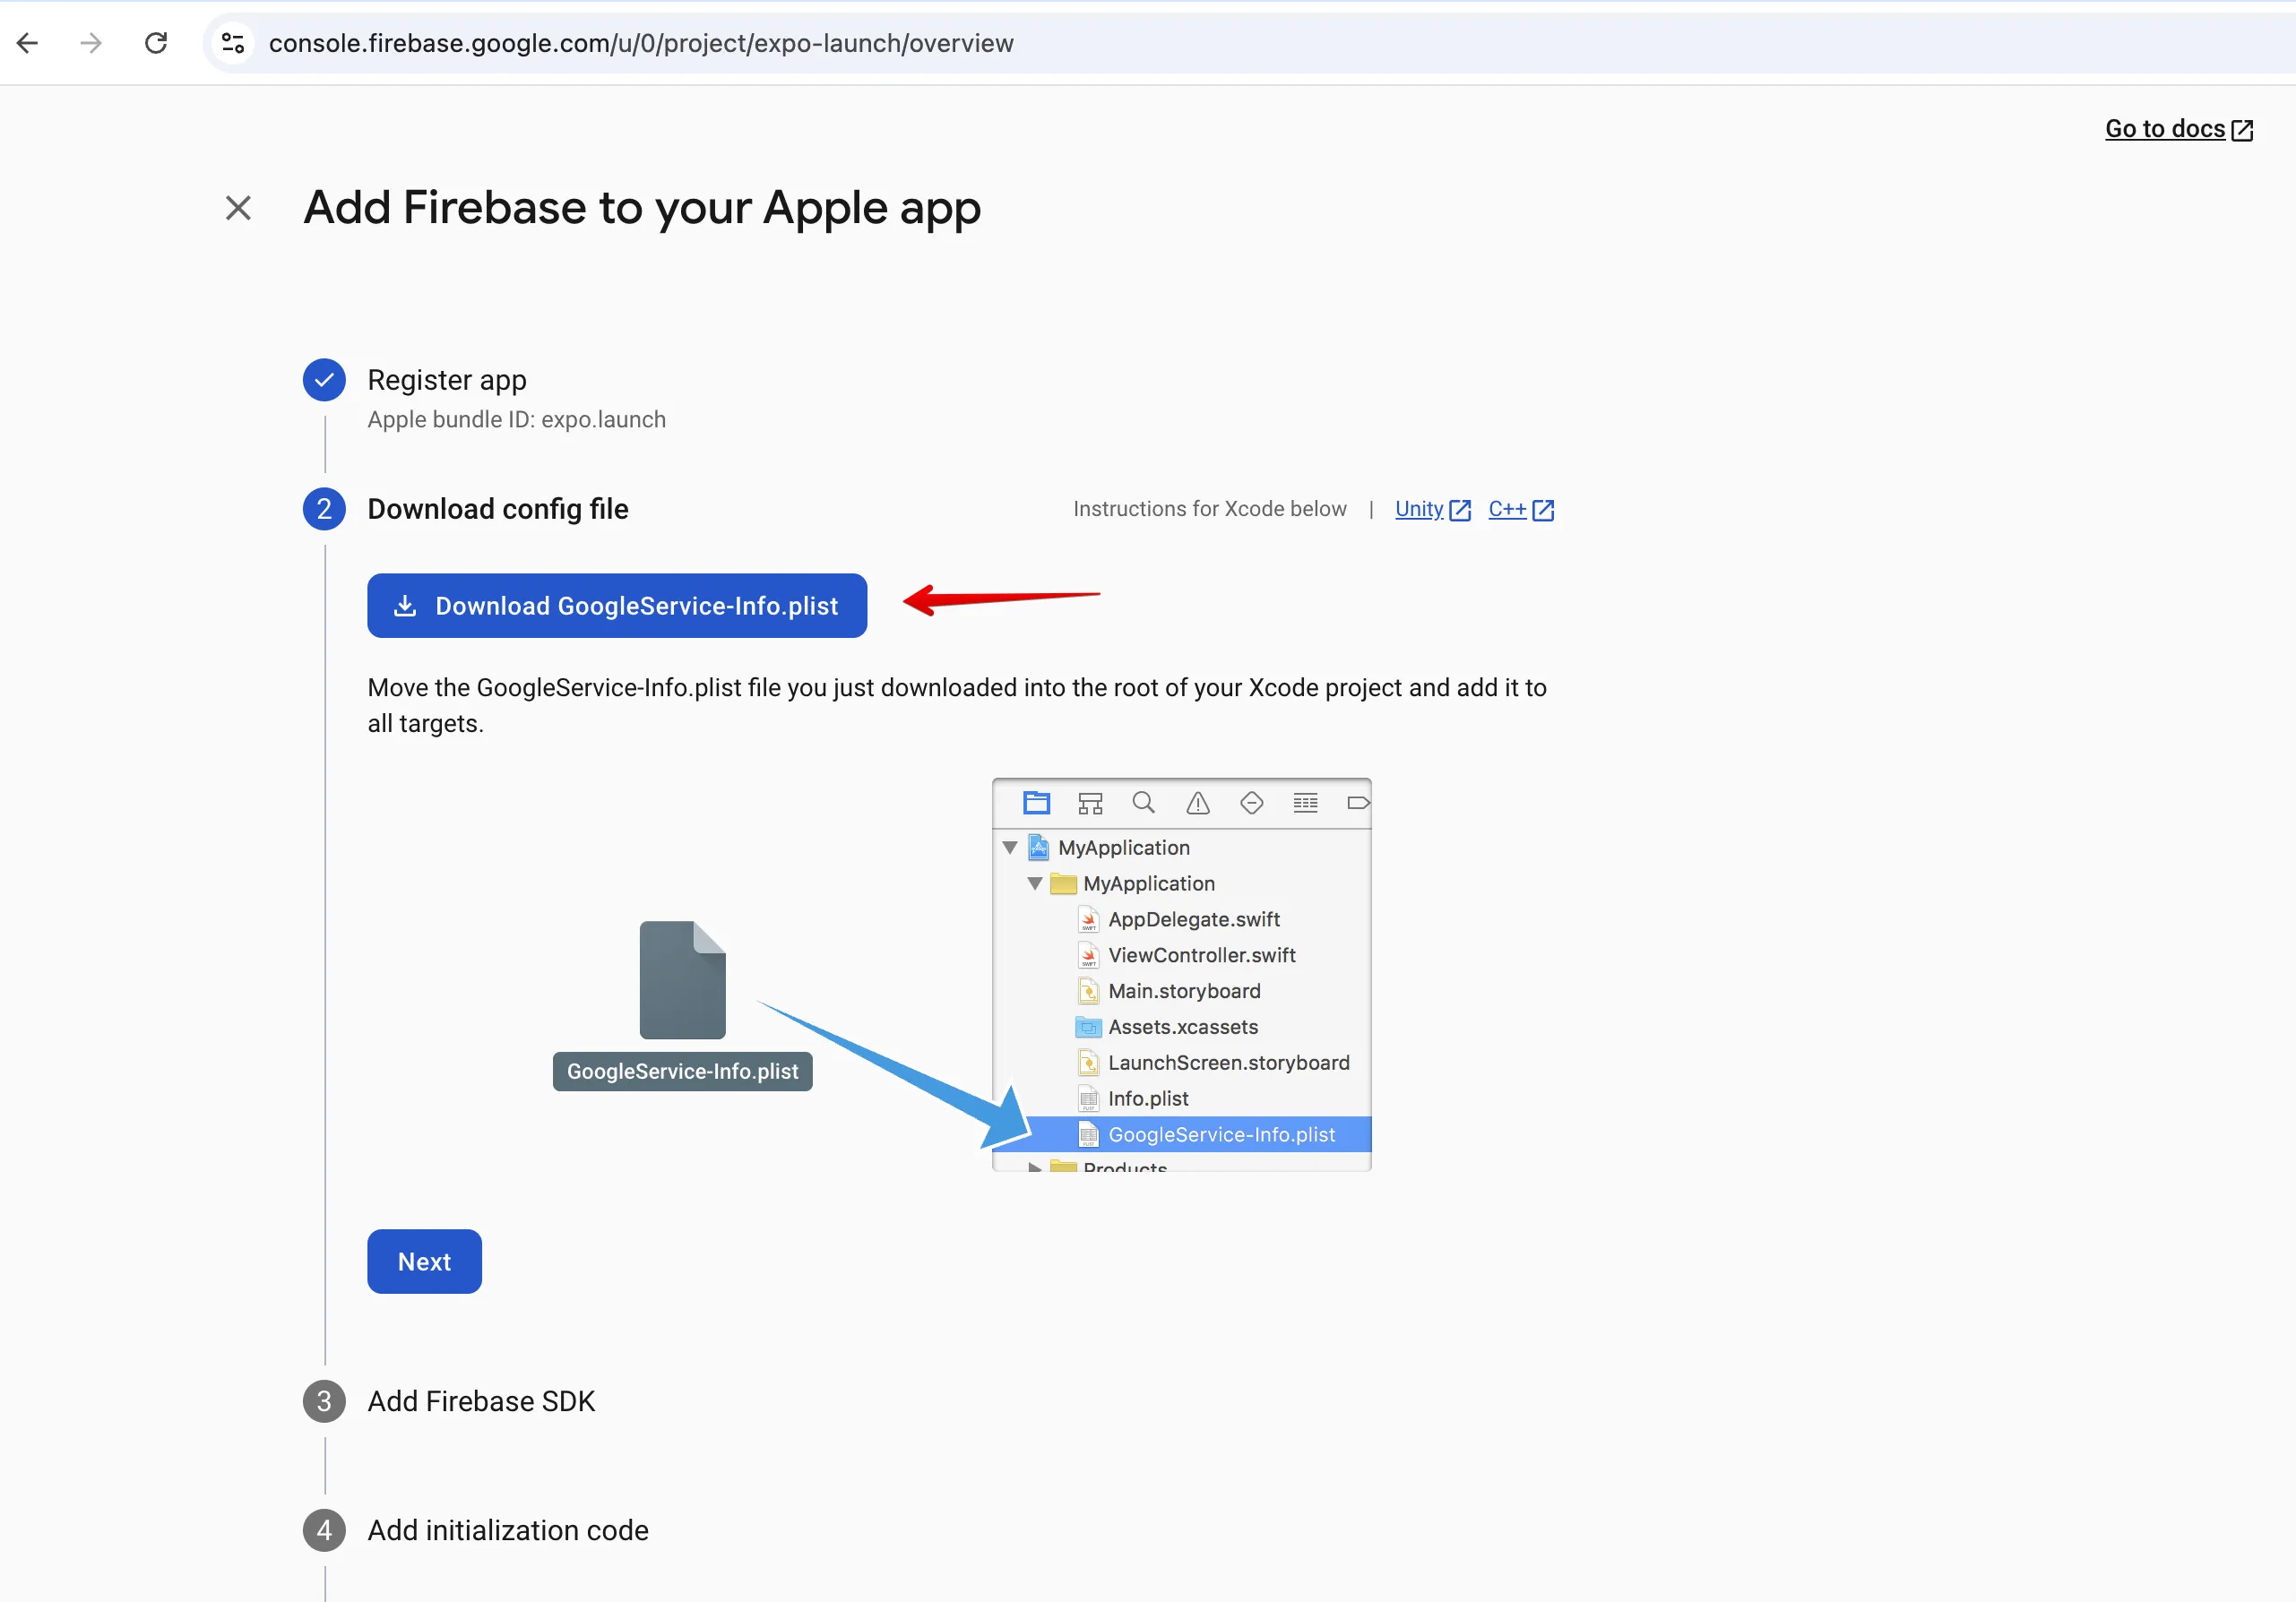
Task: Click the Next button
Action: (x=424, y=1262)
